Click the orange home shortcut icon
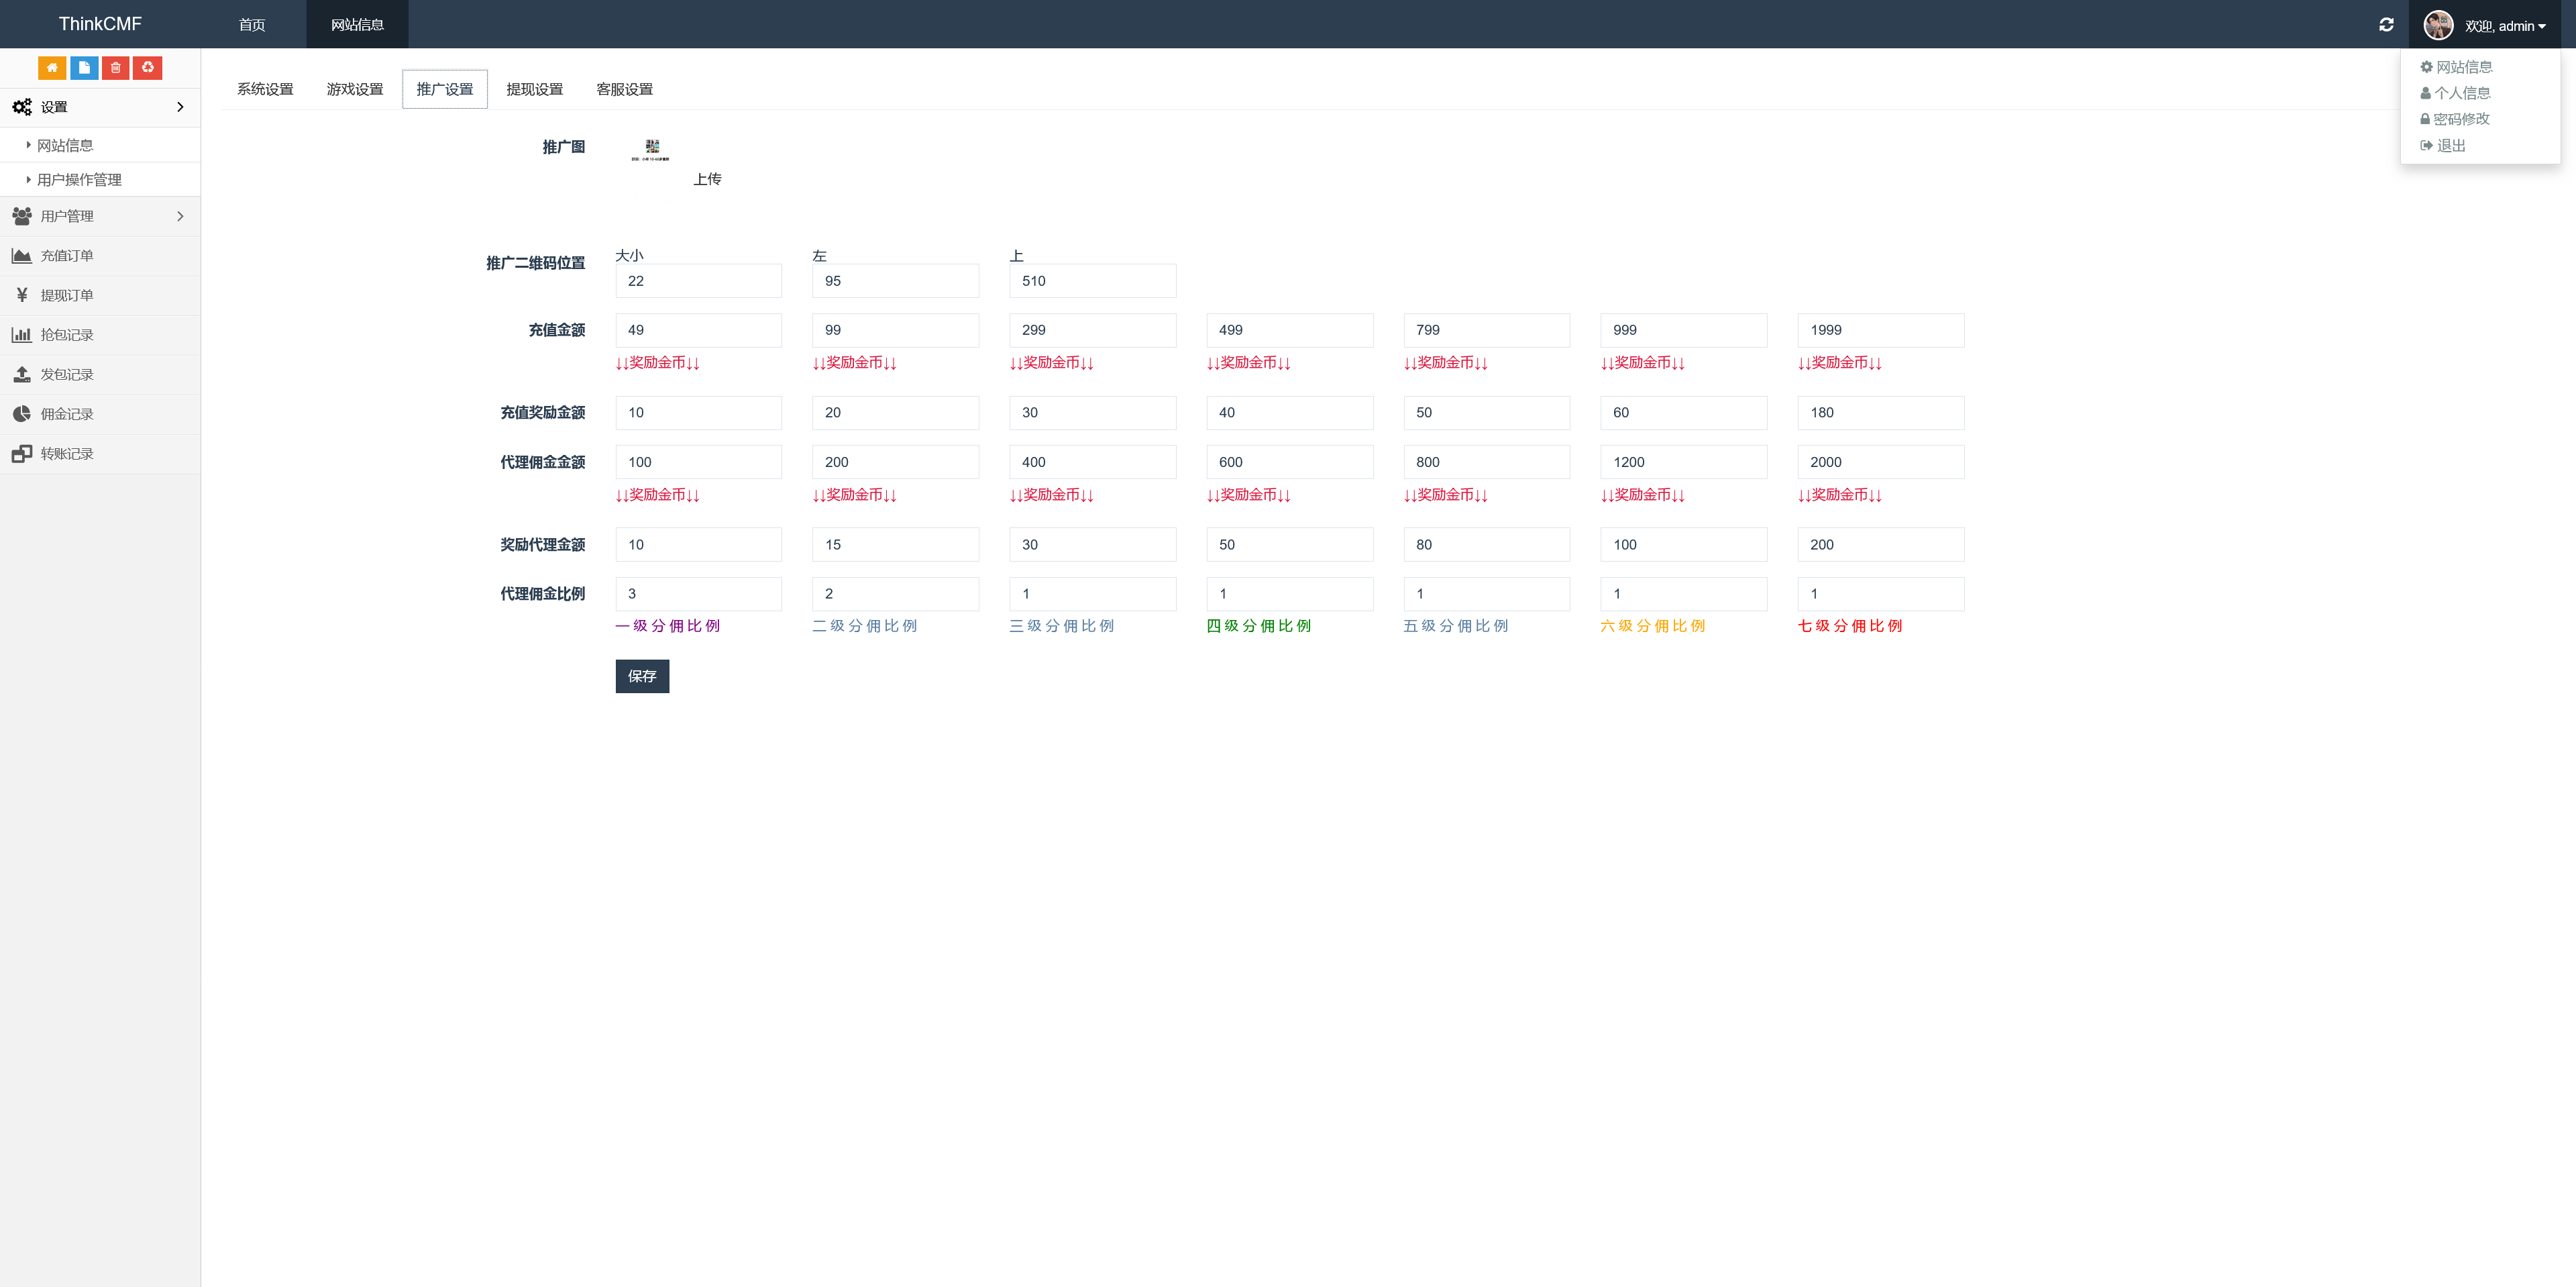 coord(52,67)
